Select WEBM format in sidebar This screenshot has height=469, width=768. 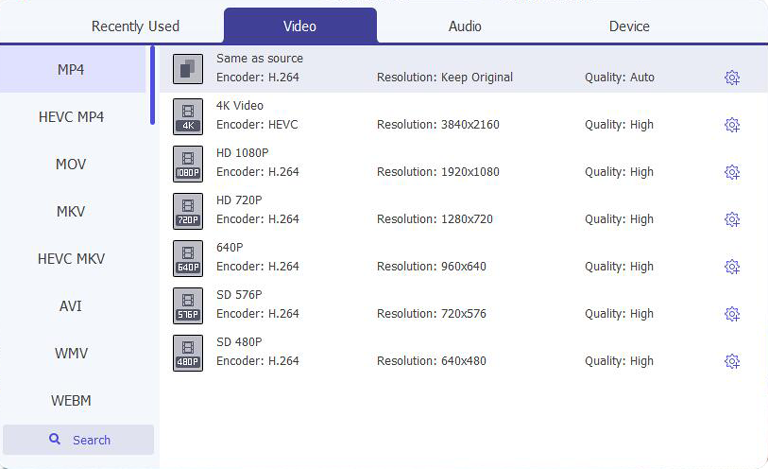click(73, 400)
